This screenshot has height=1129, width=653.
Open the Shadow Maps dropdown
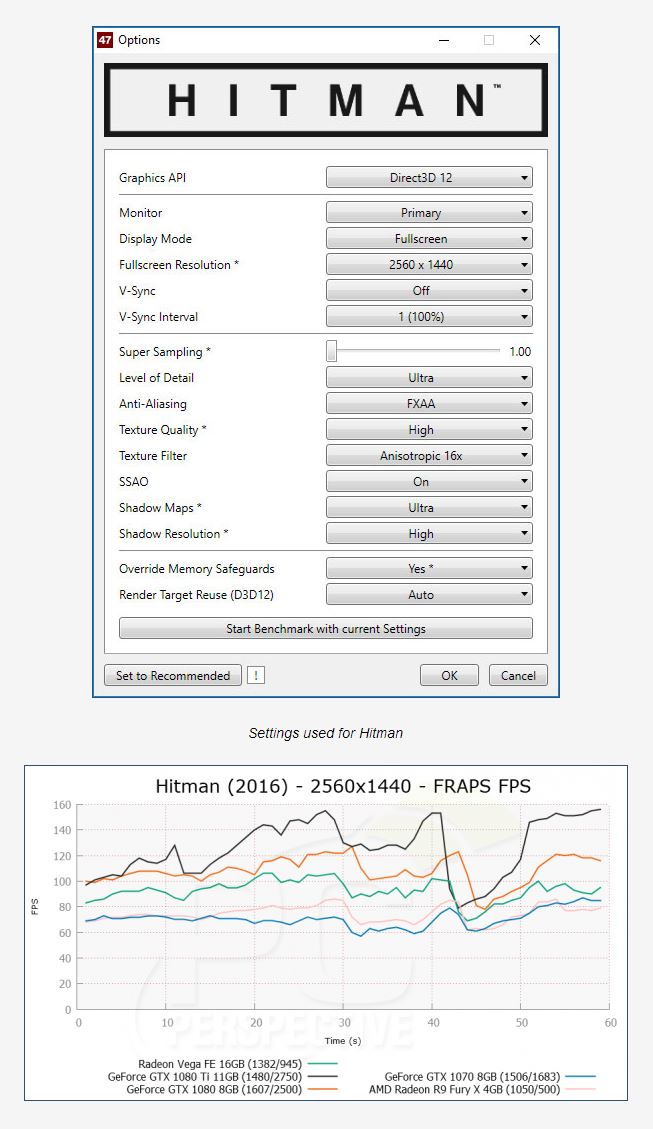(429, 507)
